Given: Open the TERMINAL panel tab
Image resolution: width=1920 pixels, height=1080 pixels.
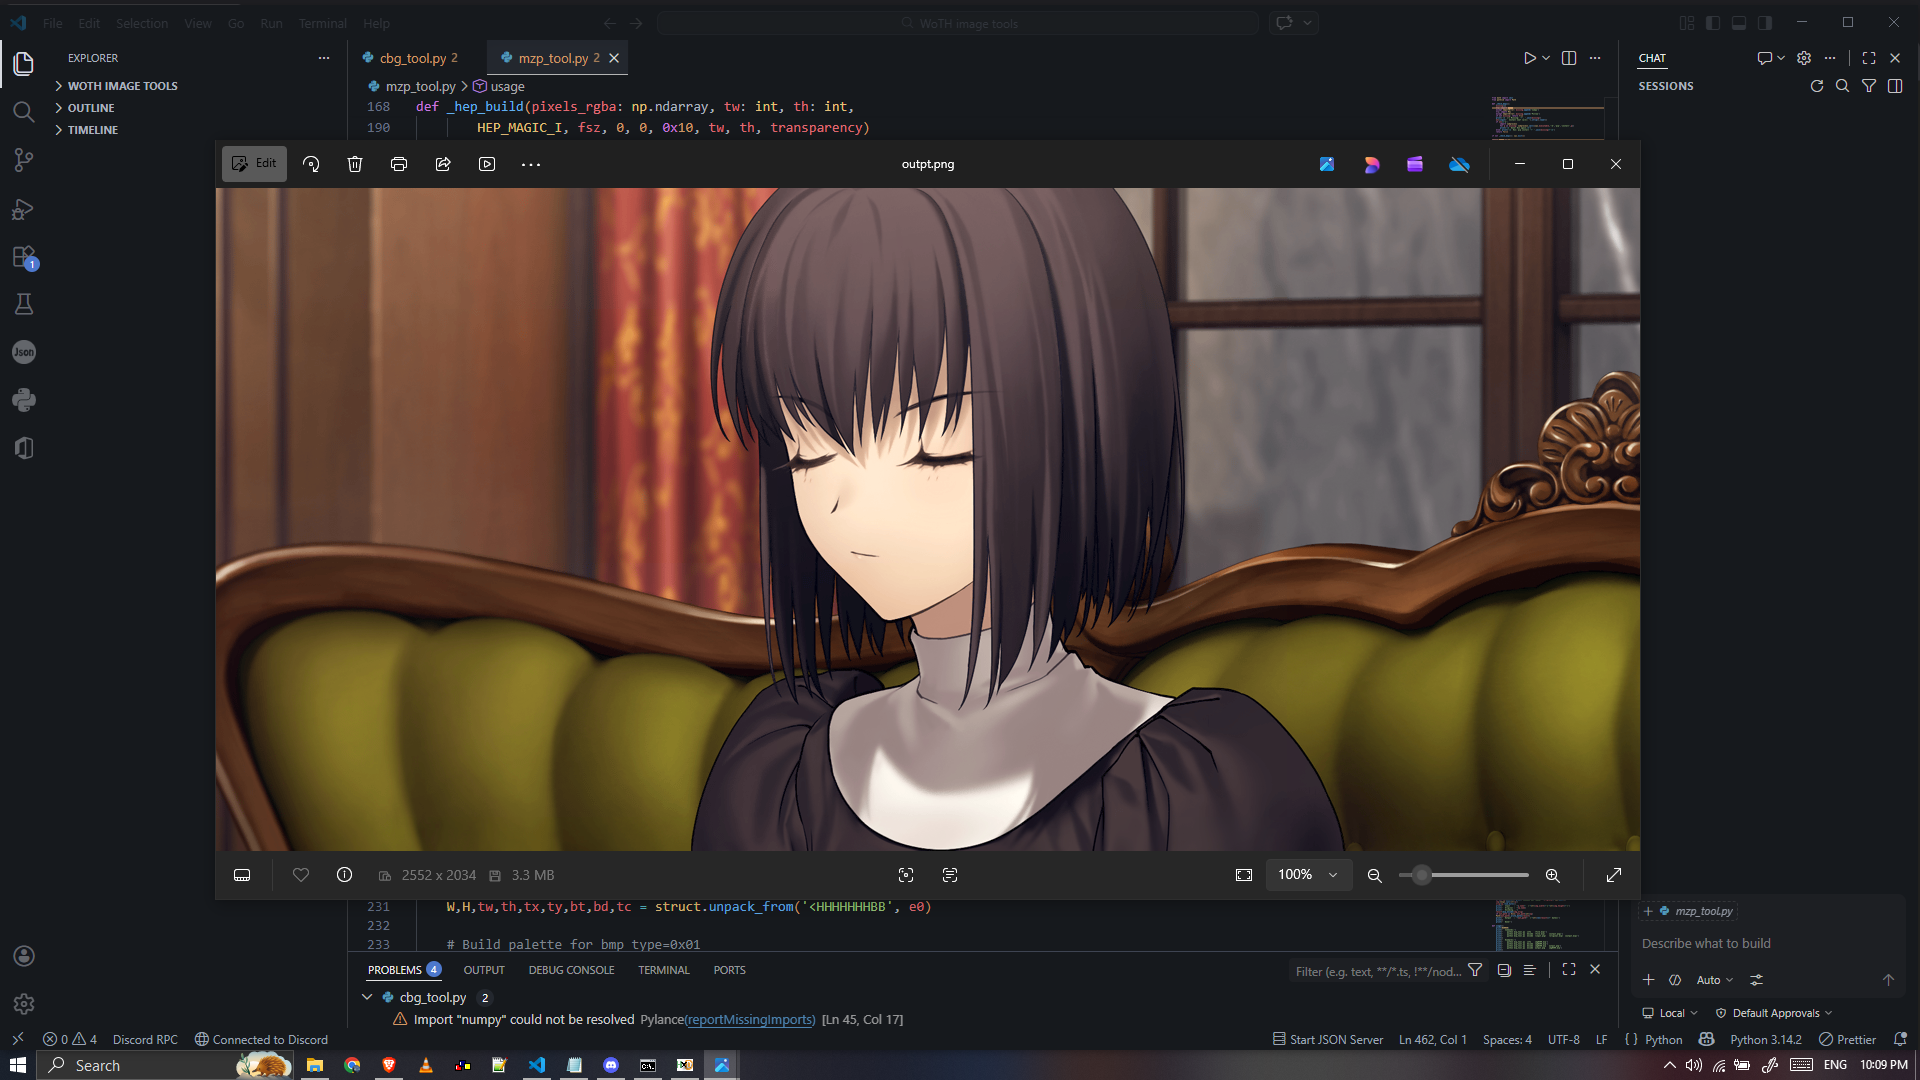Looking at the screenshot, I should (663, 970).
